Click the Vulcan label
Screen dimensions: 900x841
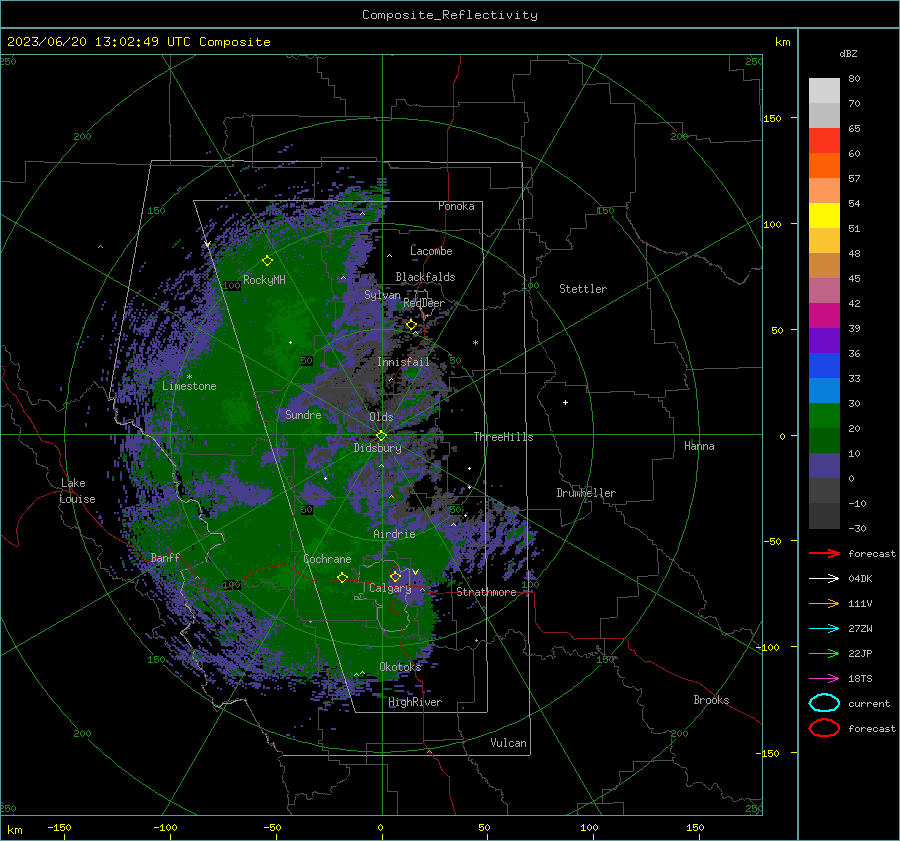[509, 743]
